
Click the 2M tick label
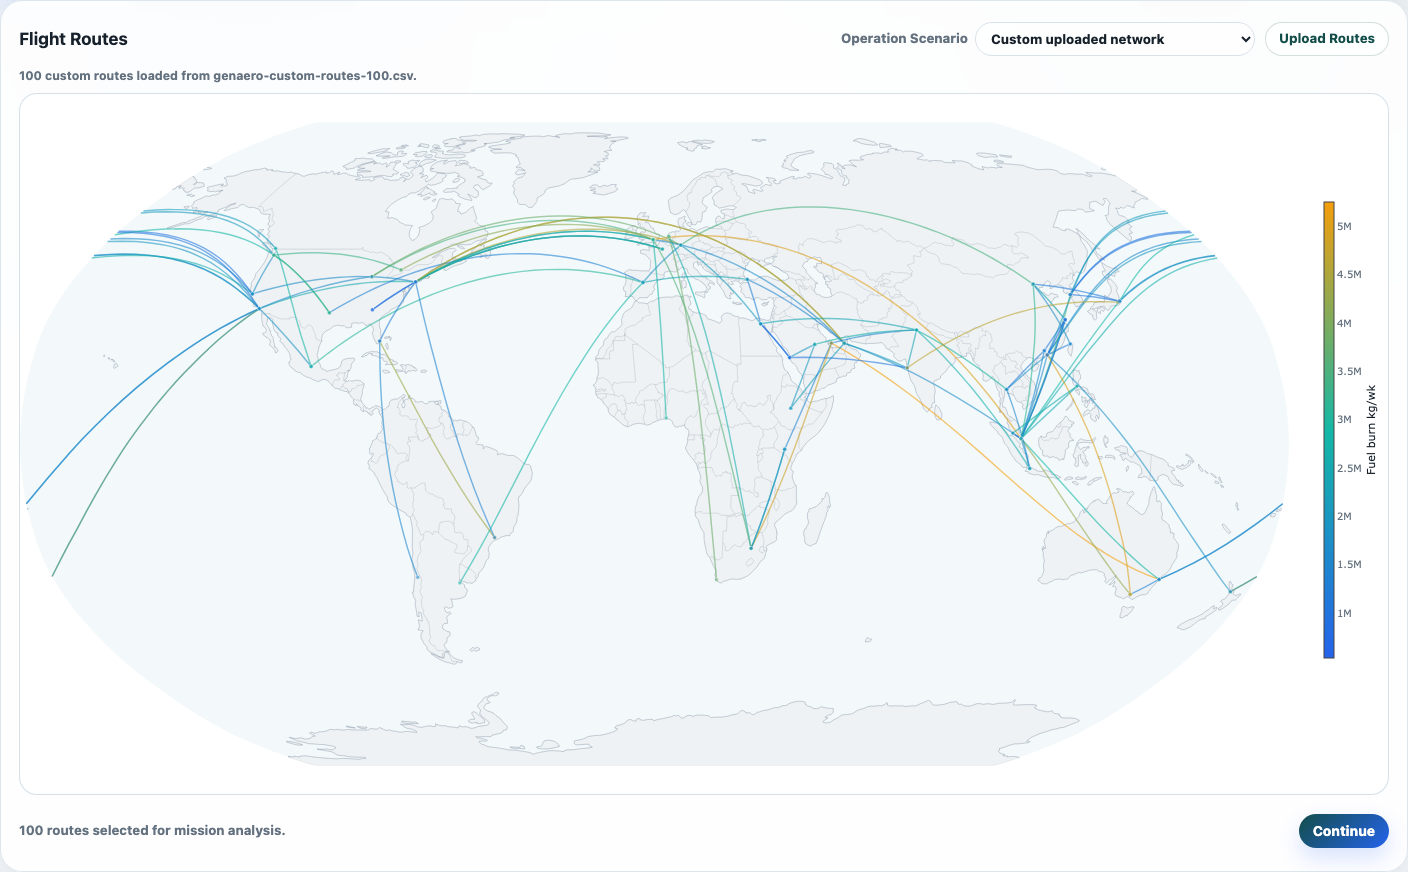pyautogui.click(x=1344, y=516)
